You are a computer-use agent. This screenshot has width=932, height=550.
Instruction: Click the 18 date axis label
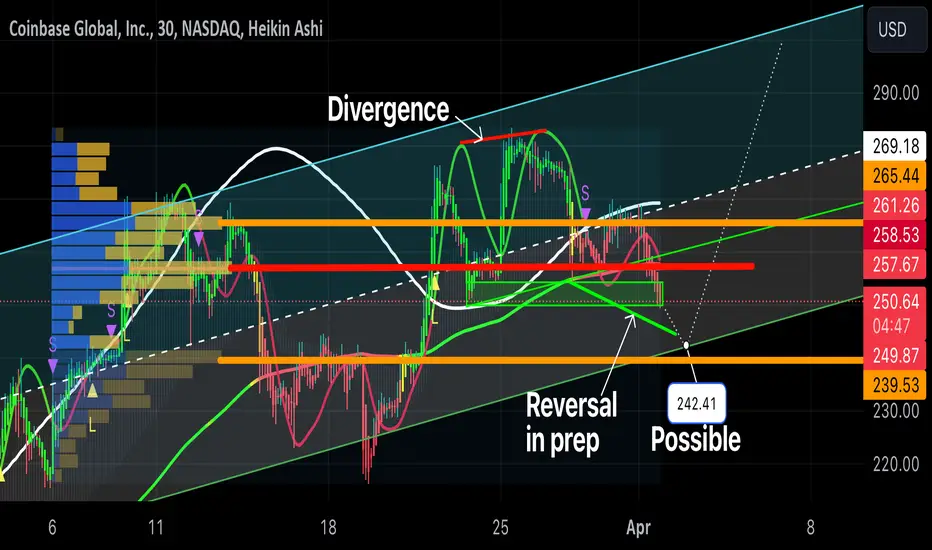(x=328, y=527)
